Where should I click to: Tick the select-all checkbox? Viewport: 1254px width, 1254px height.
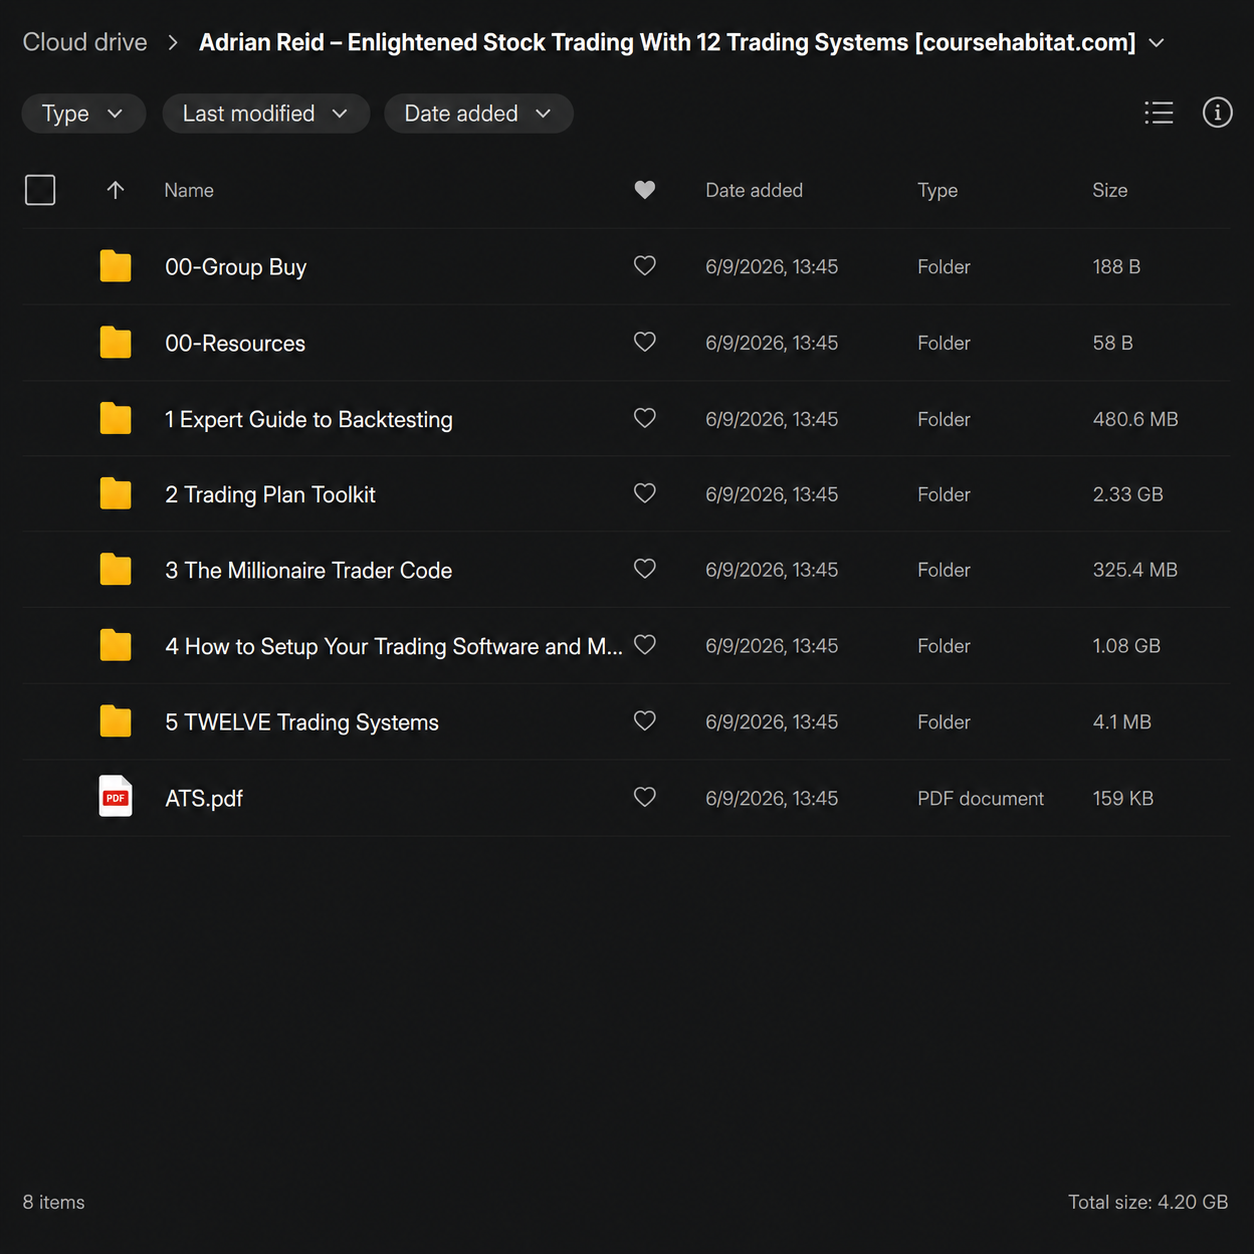(40, 190)
